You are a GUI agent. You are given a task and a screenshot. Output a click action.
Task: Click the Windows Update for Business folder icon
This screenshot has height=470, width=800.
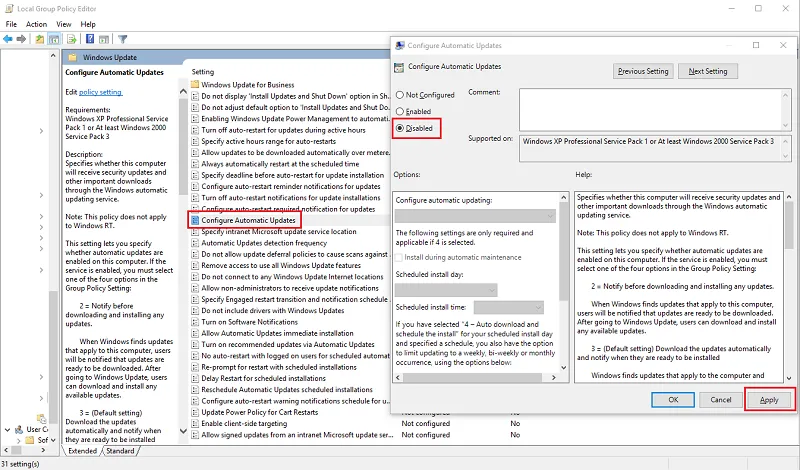(x=195, y=85)
